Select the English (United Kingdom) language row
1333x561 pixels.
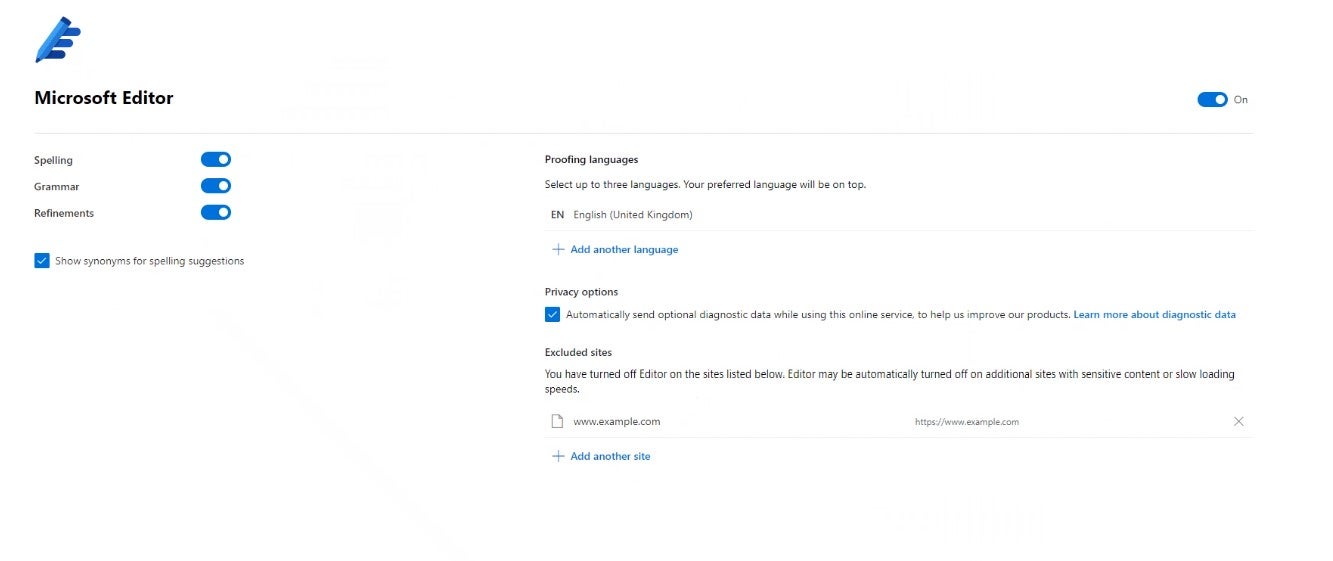coord(633,215)
